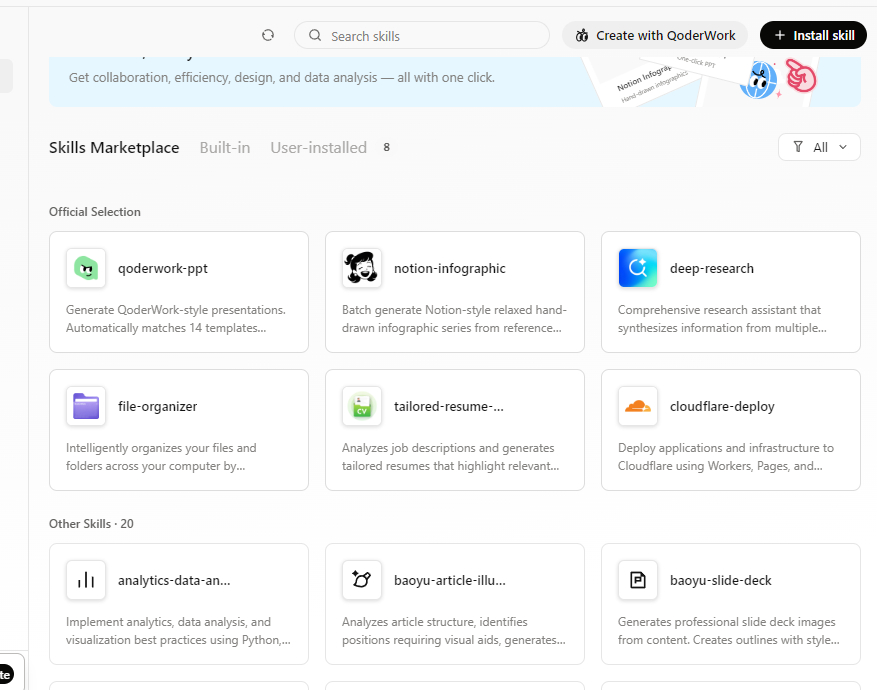Click the refresh icon beside search

click(268, 35)
